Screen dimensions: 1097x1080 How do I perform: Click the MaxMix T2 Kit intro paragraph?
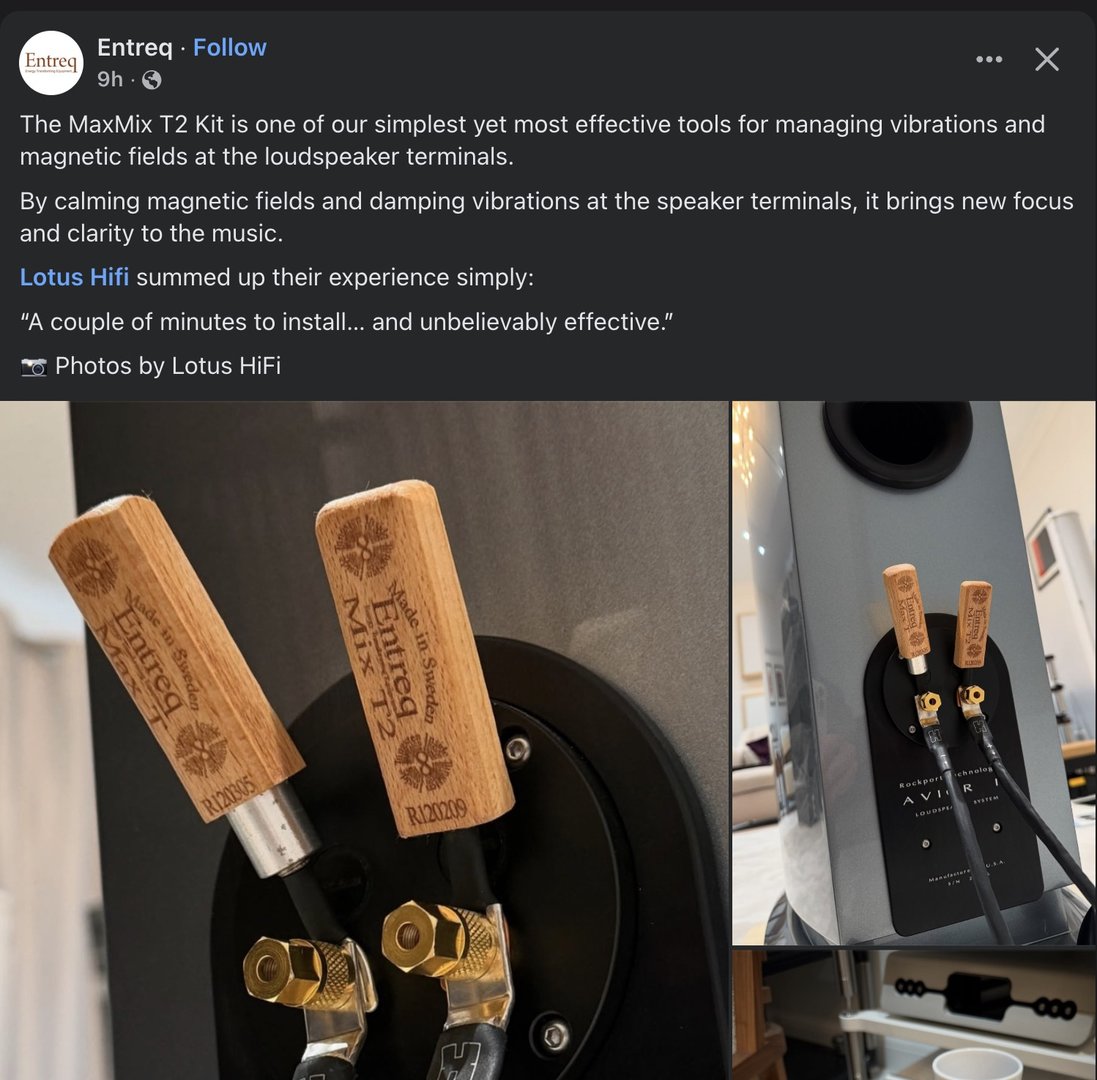[532, 140]
